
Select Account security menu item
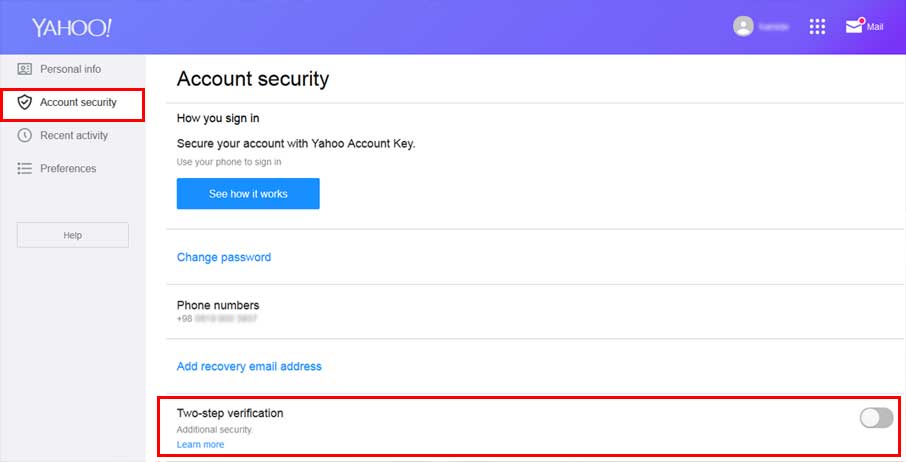[72, 105]
